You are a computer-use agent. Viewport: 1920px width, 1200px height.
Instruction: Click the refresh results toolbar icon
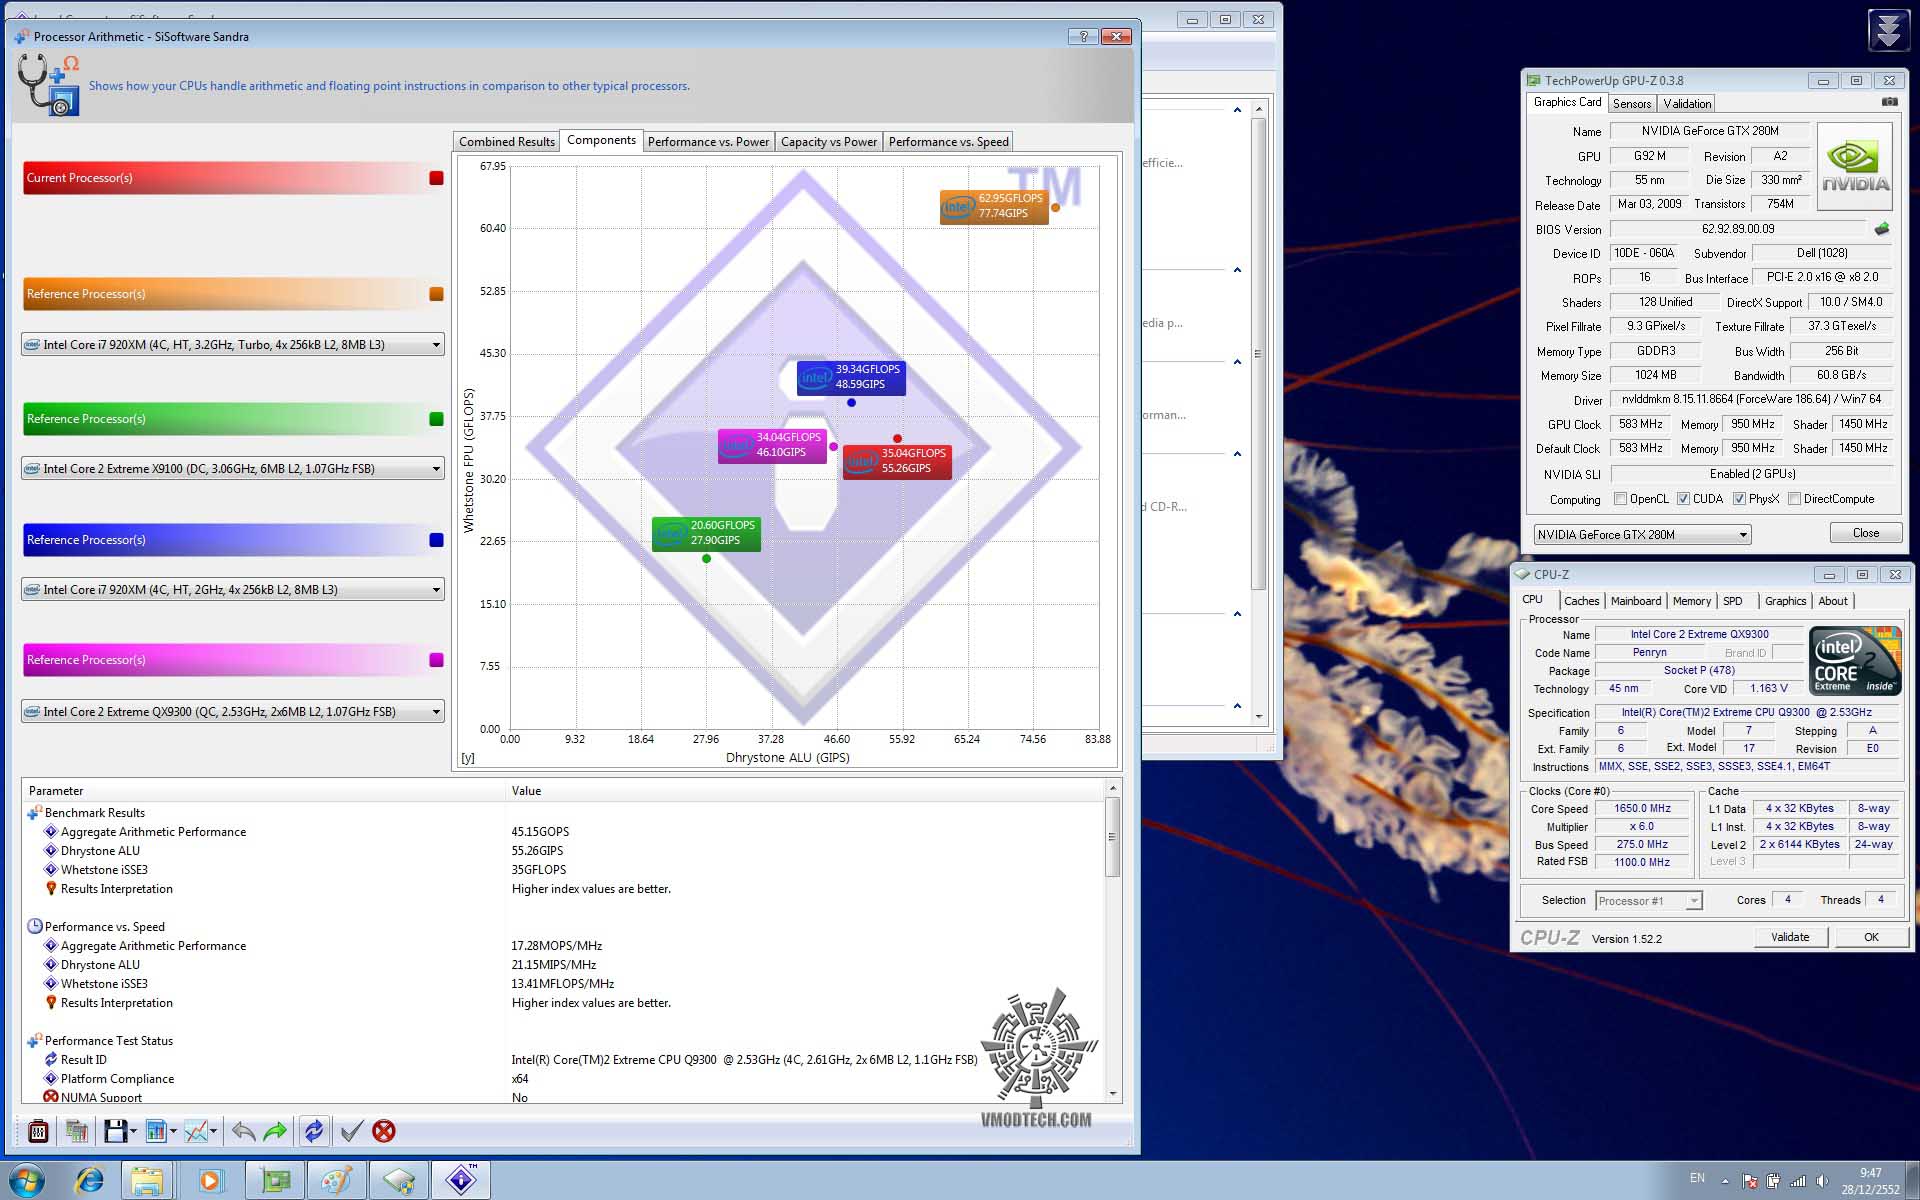[313, 1131]
